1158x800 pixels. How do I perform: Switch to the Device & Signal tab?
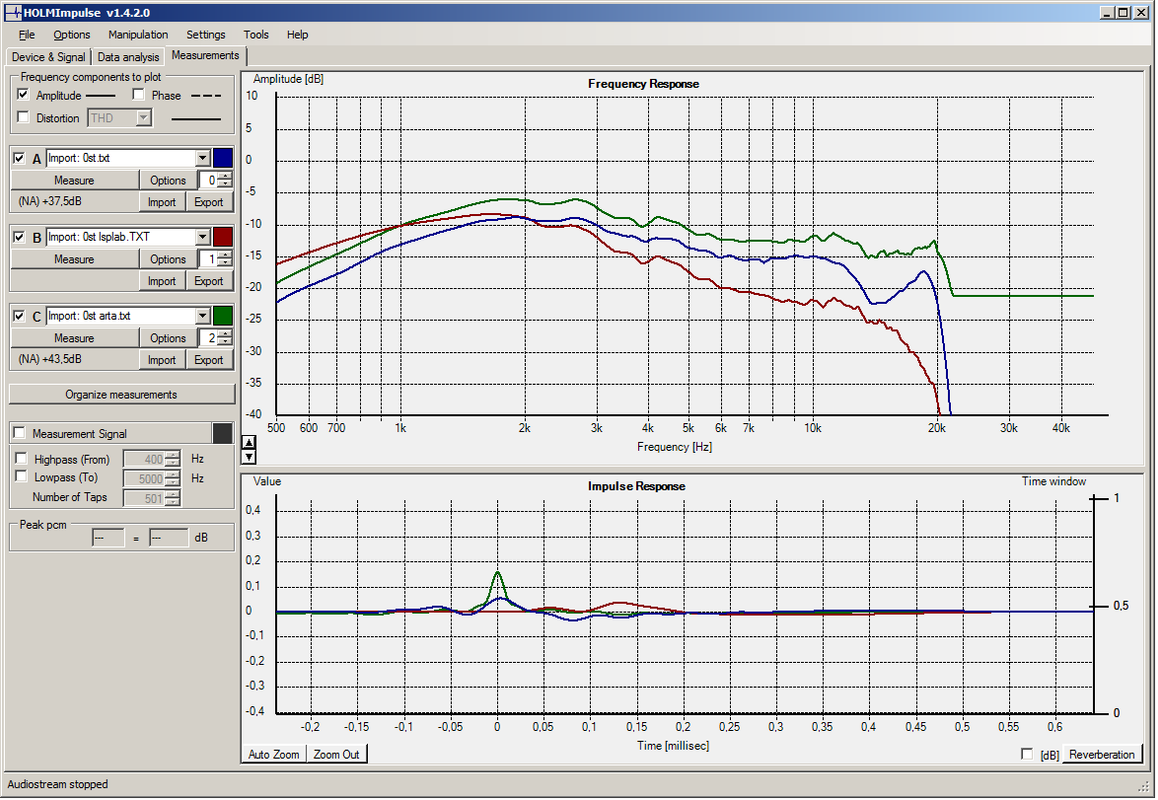48,57
